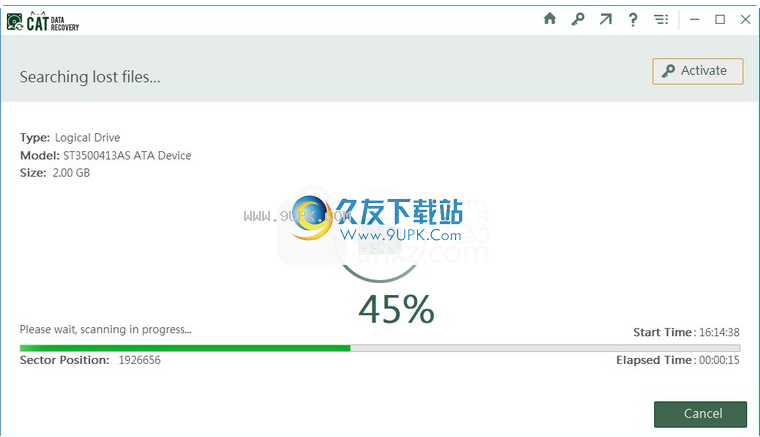Select Start Time 16:14:38 value
Image resolution: width=760 pixels, height=437 pixels.
pyautogui.click(x=719, y=332)
